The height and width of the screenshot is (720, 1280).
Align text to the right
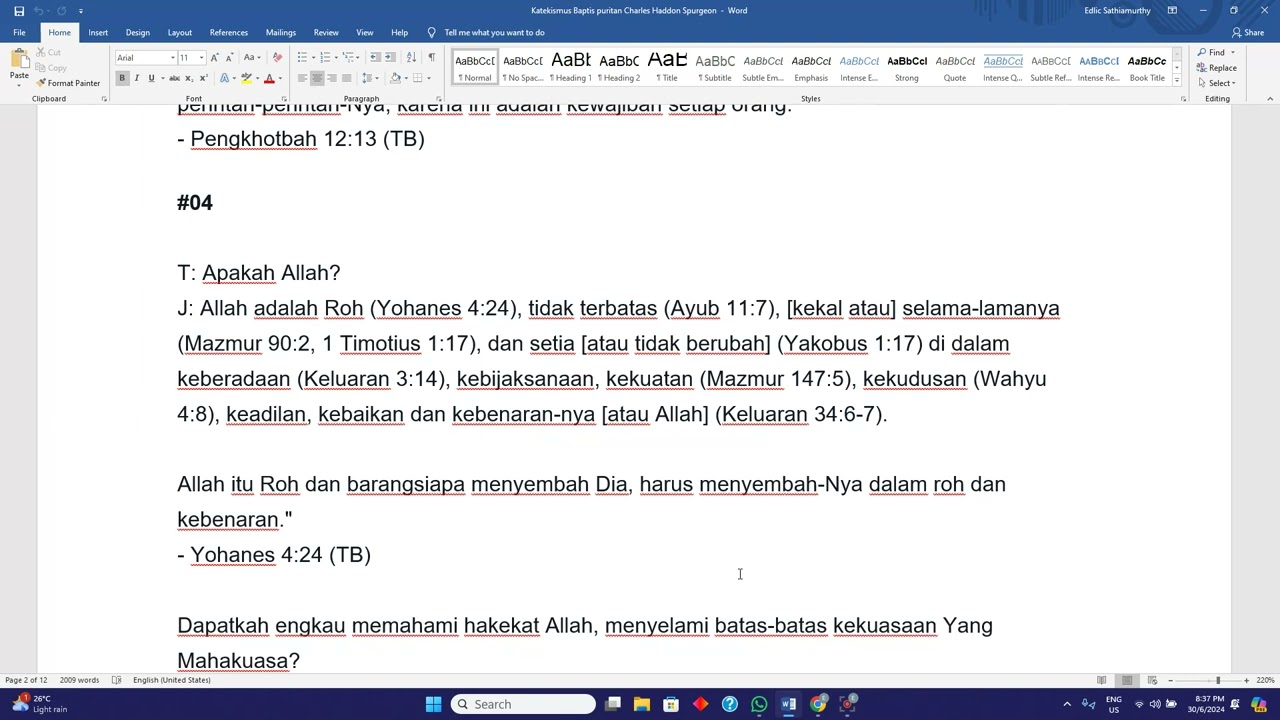332,78
